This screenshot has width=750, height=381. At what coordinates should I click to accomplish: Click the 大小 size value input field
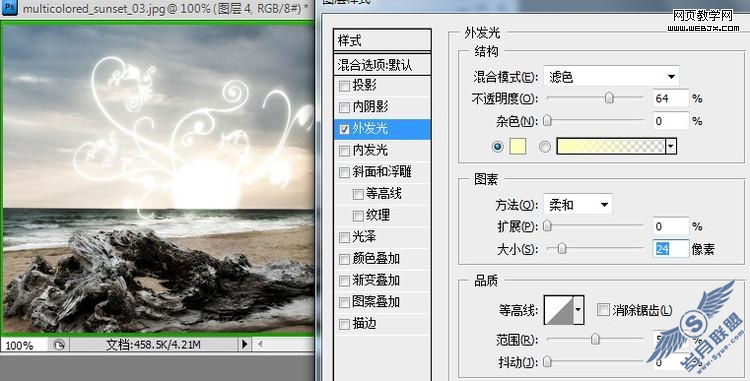pyautogui.click(x=671, y=249)
